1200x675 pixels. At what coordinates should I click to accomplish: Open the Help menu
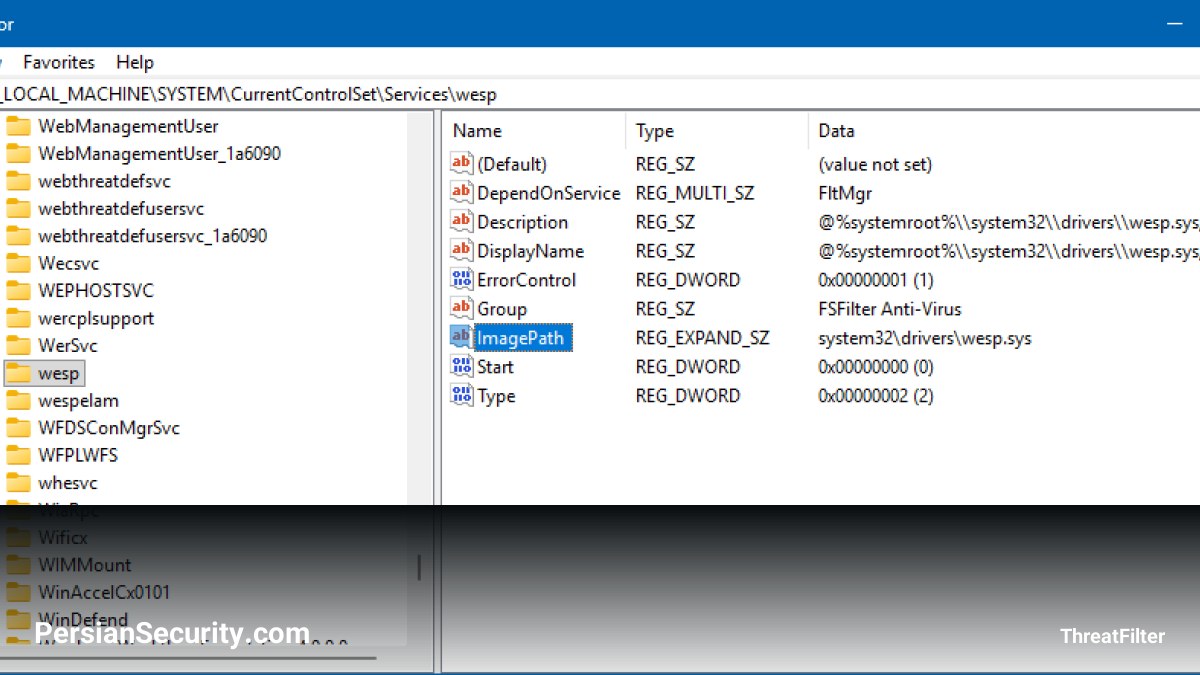click(135, 62)
